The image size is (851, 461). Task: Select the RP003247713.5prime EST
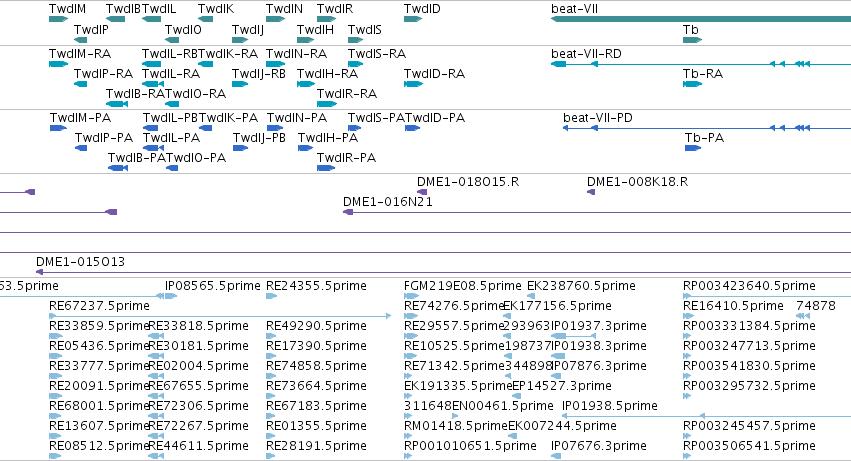point(687,356)
